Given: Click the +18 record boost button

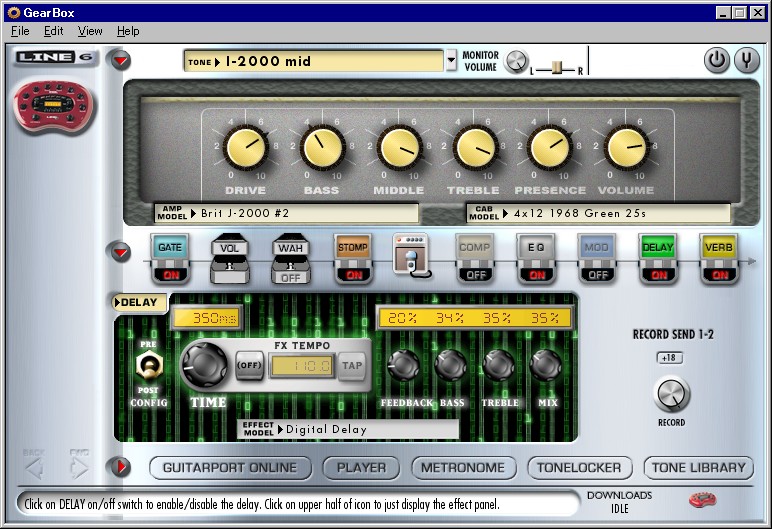Looking at the screenshot, I should (x=669, y=358).
